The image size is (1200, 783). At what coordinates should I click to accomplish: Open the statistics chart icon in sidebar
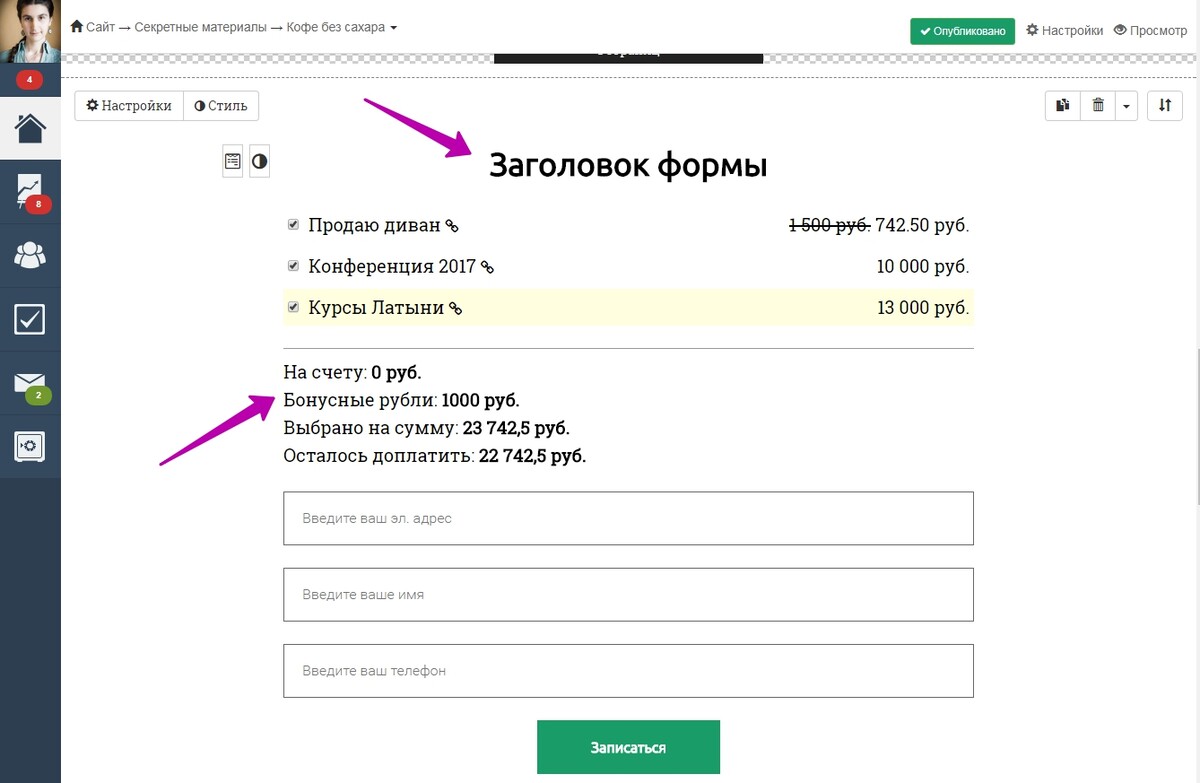click(30, 192)
